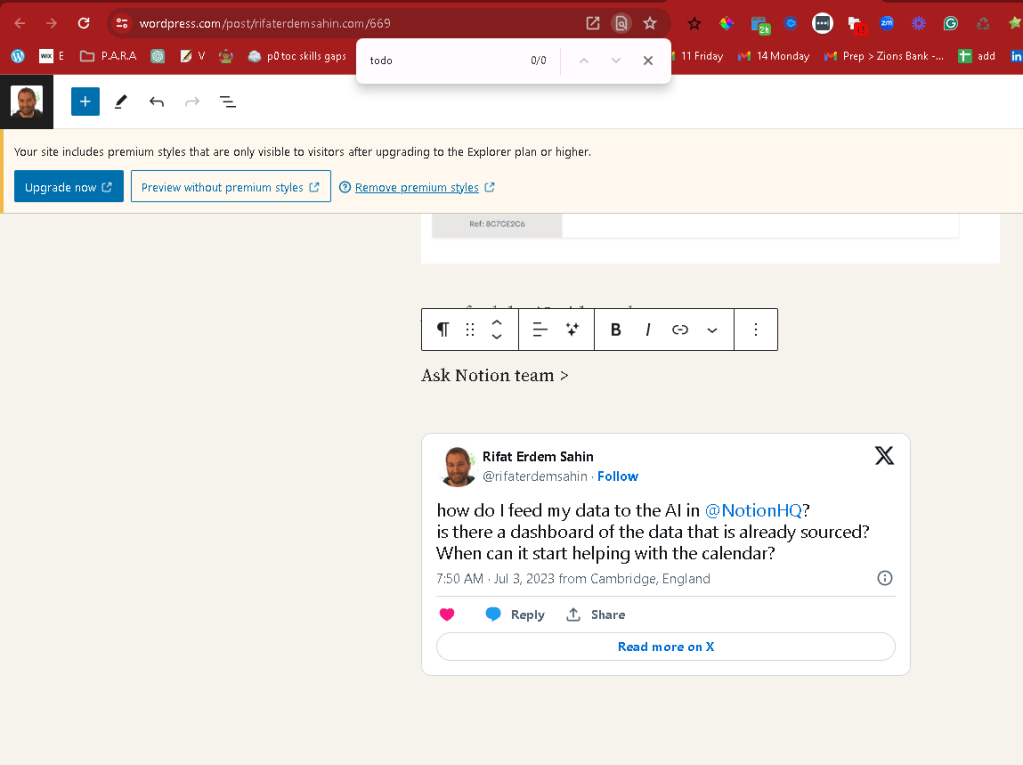Click find-in-page icon in address bar
This screenshot has height=765, width=1023.
[621, 23]
